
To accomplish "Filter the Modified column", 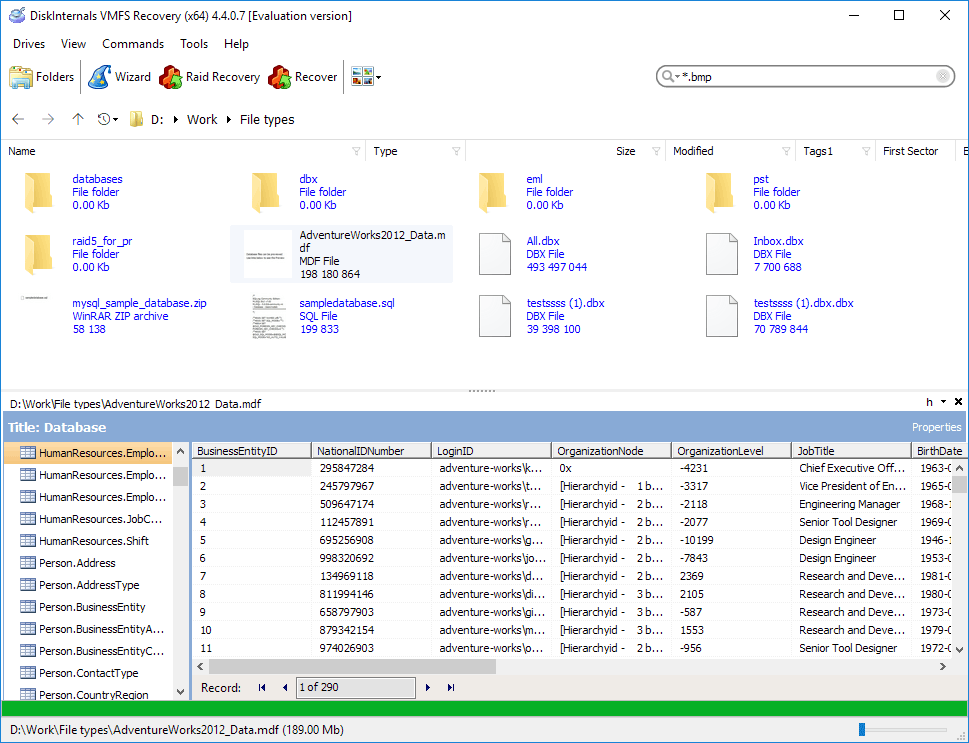I will 786,151.
